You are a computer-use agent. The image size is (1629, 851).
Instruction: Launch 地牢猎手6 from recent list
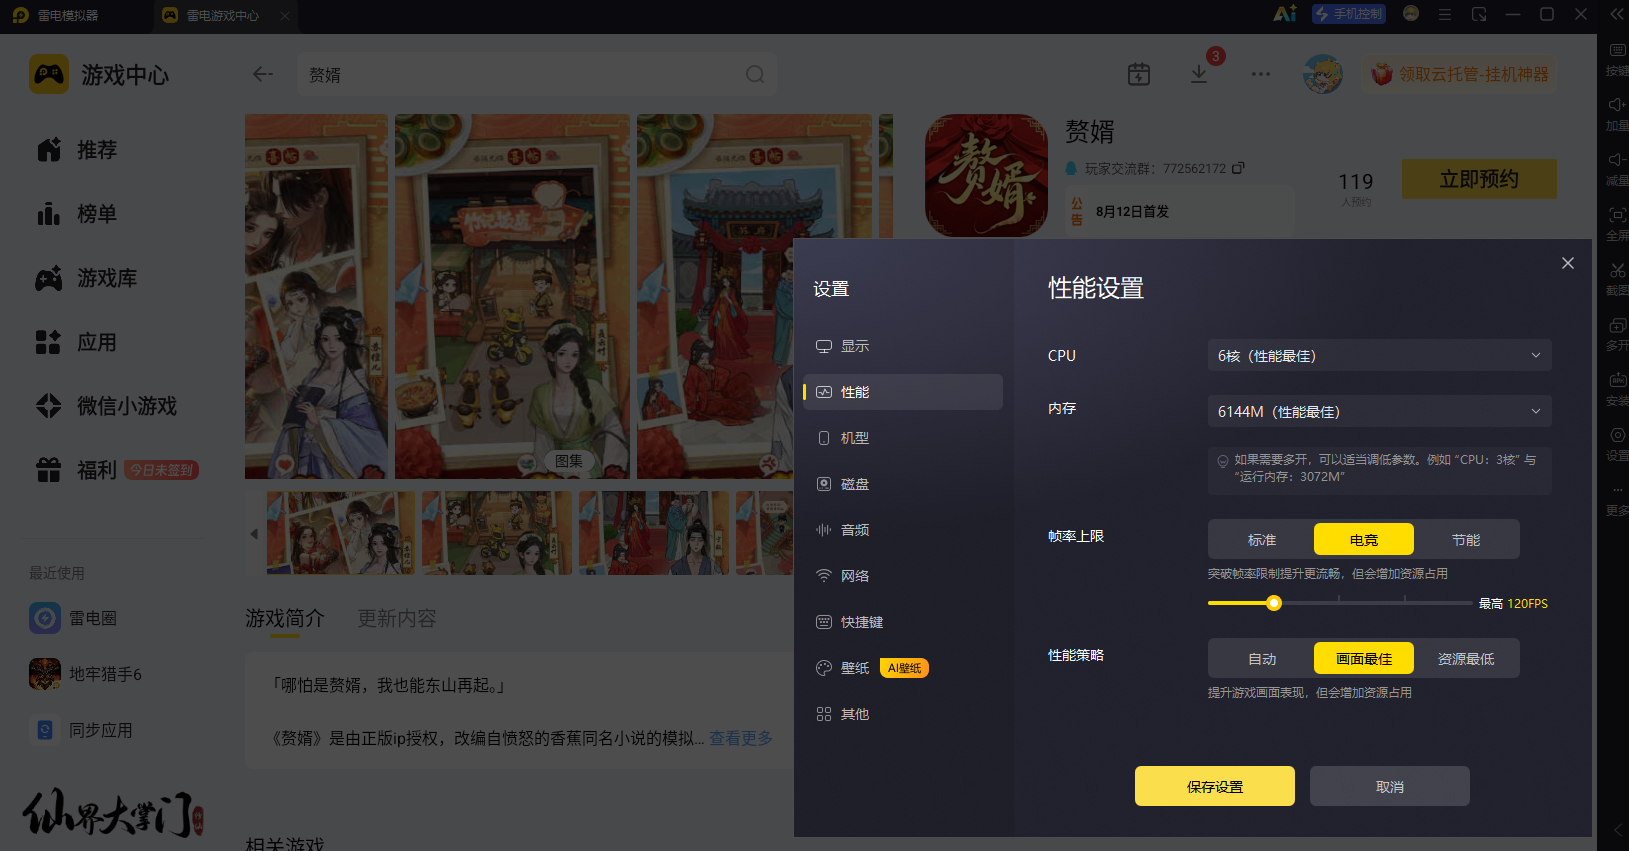(x=86, y=674)
